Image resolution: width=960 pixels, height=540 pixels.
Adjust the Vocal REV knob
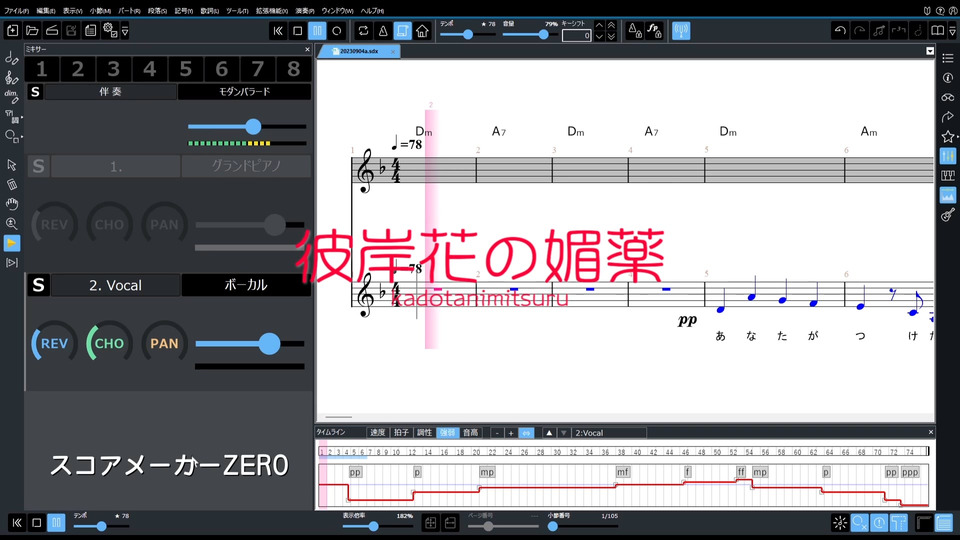pos(54,343)
